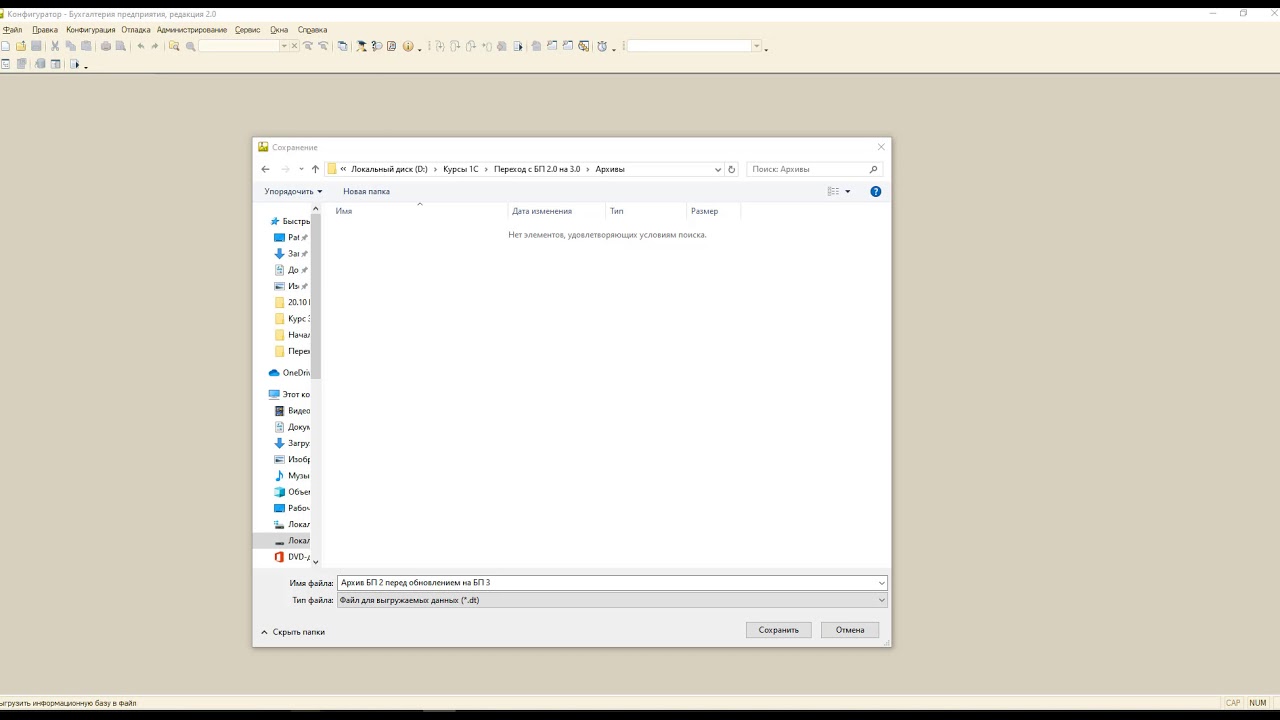Image resolution: width=1280 pixels, height=720 pixels.
Task: Open the Правка menu
Action: pyautogui.click(x=45, y=30)
